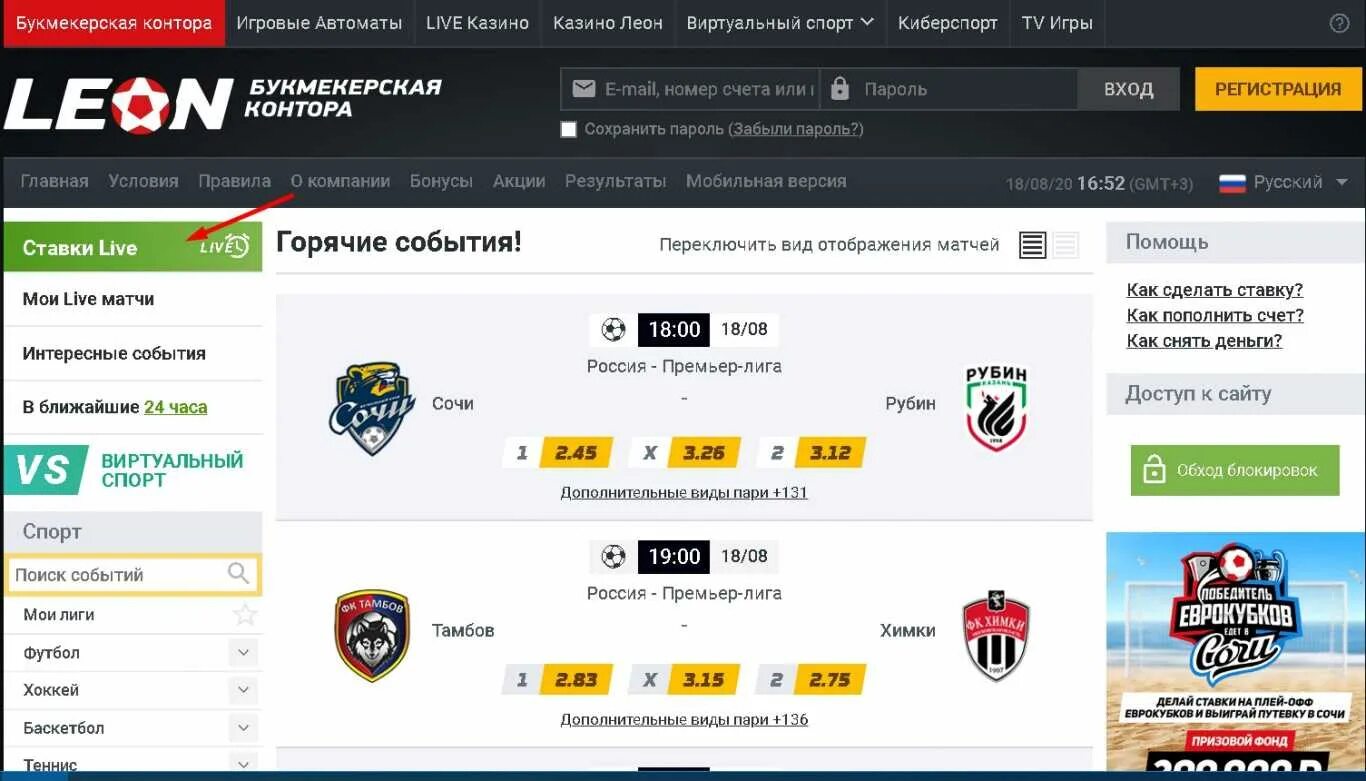Click the VS Виртуальный спорт banner
Image resolution: width=1366 pixels, height=781 pixels.
click(133, 470)
